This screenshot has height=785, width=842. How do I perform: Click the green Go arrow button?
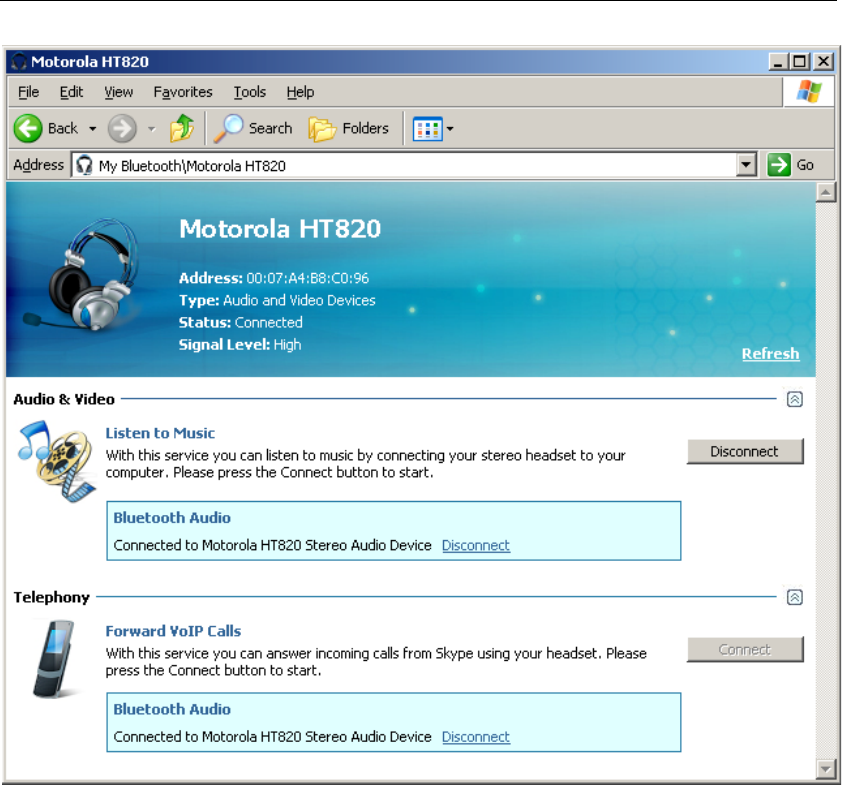tap(779, 165)
